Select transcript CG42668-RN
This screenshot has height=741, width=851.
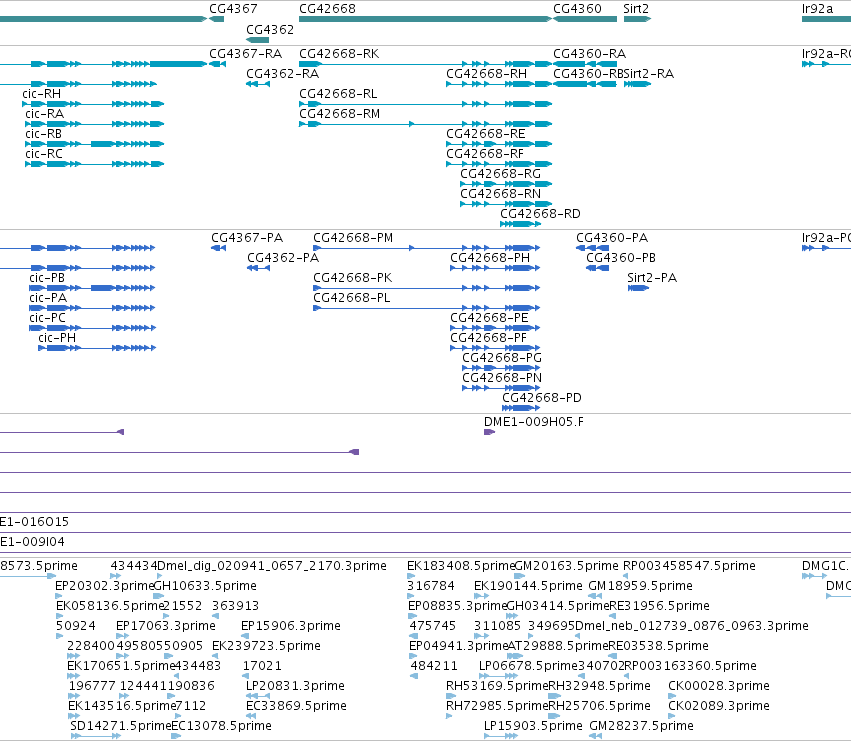point(500,194)
